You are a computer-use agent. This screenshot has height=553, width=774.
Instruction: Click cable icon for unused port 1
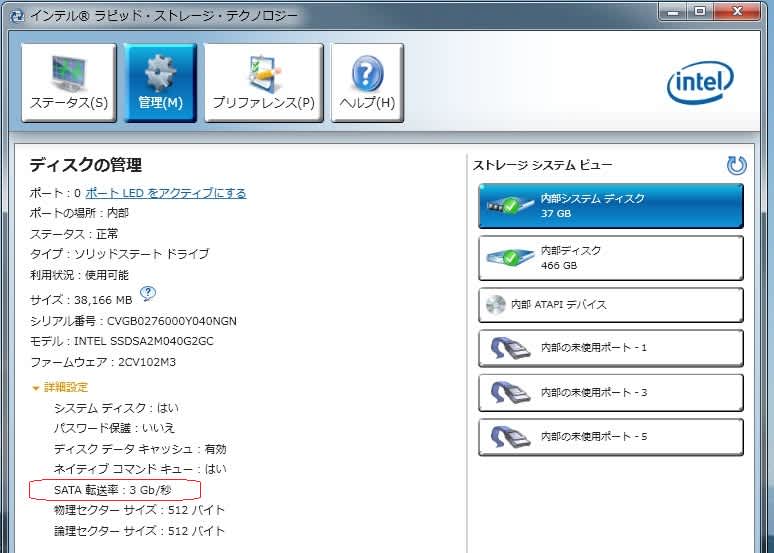(x=510, y=348)
